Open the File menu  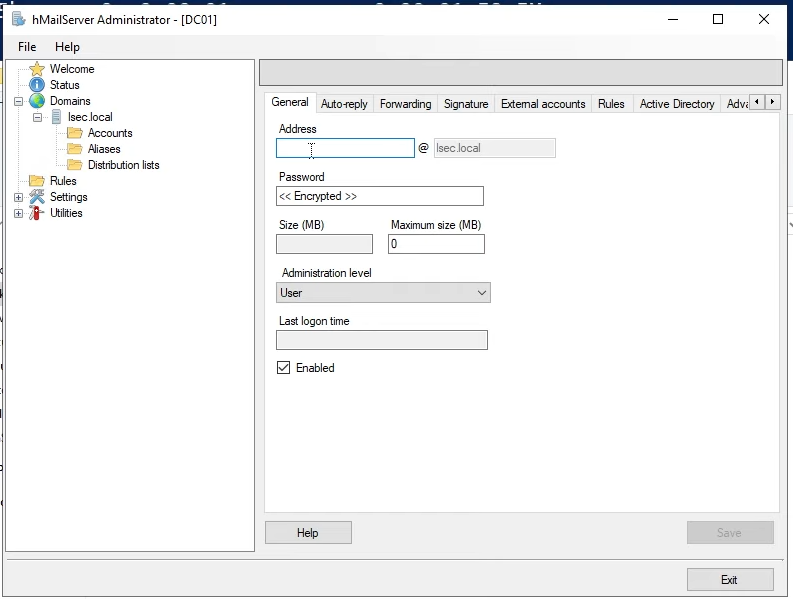pos(27,47)
